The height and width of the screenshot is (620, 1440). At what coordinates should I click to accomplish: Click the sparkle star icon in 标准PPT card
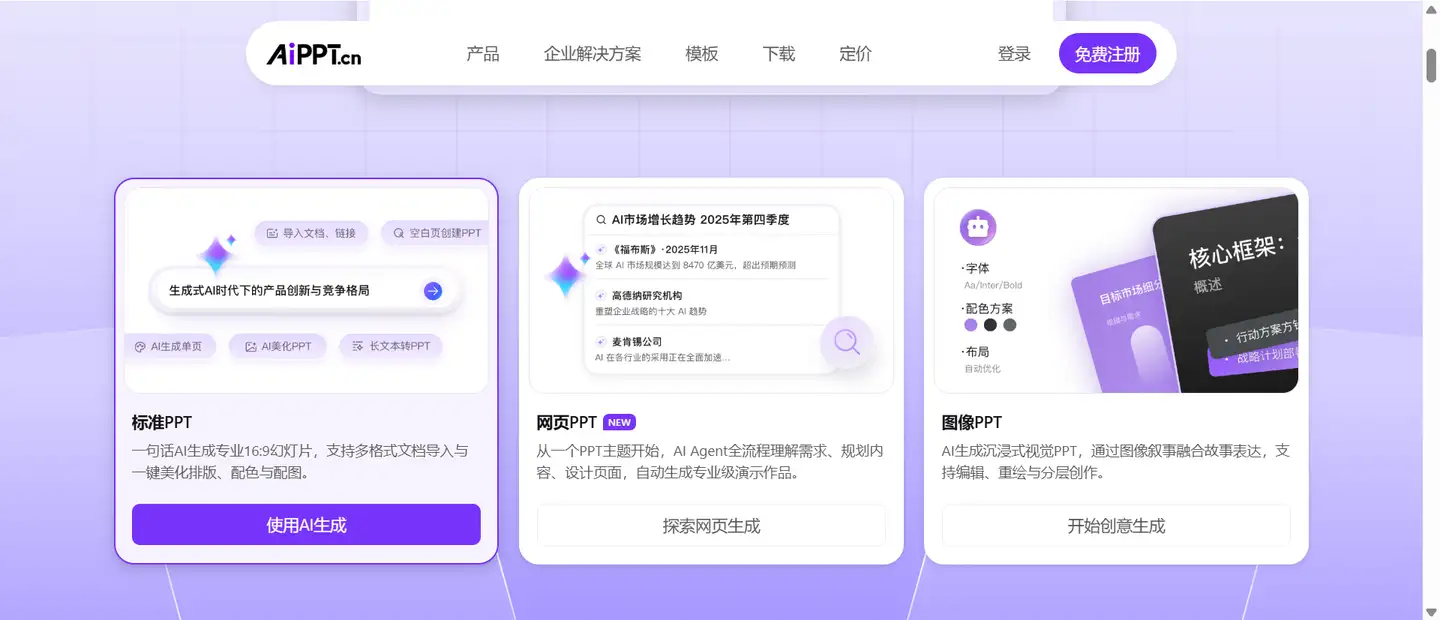(216, 255)
